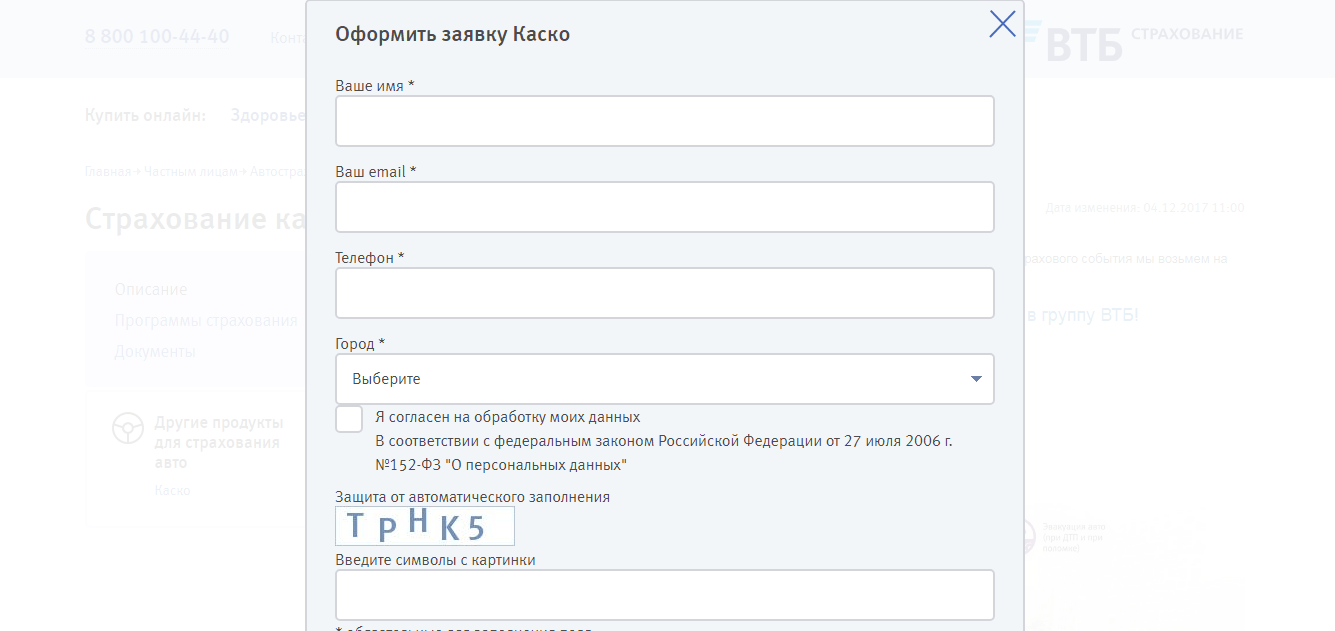Focus the Ваше имя input field
The height and width of the screenshot is (631, 1335).
[x=664, y=121]
